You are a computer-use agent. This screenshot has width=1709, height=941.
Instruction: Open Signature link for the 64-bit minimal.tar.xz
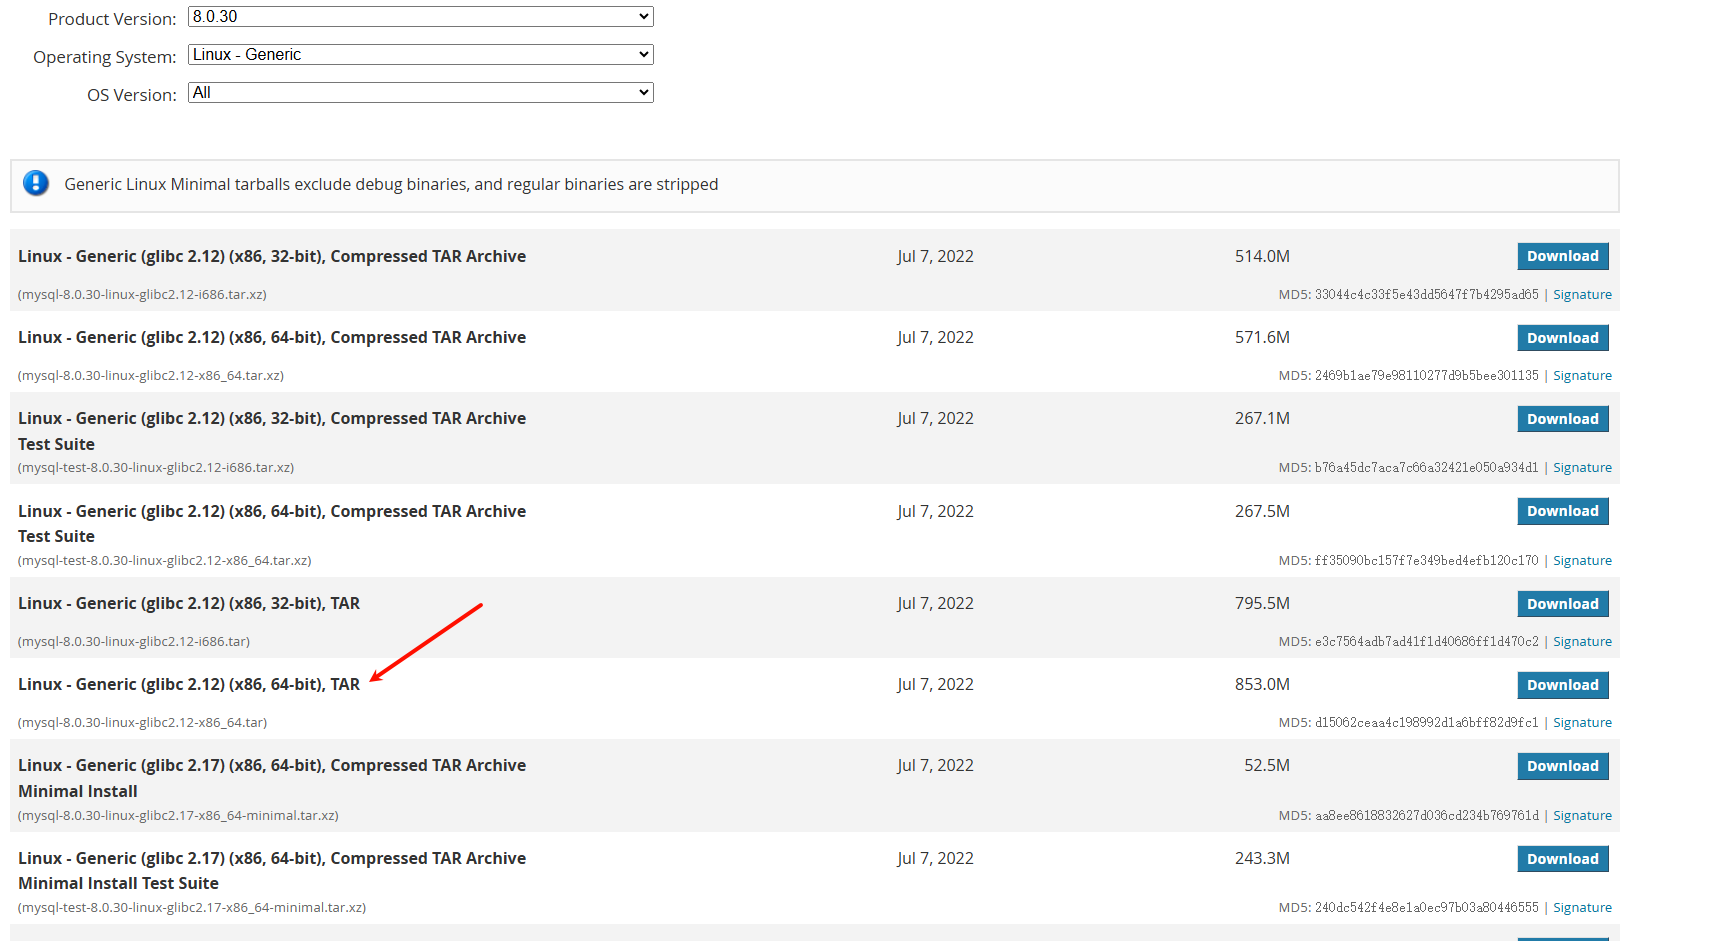coord(1582,816)
